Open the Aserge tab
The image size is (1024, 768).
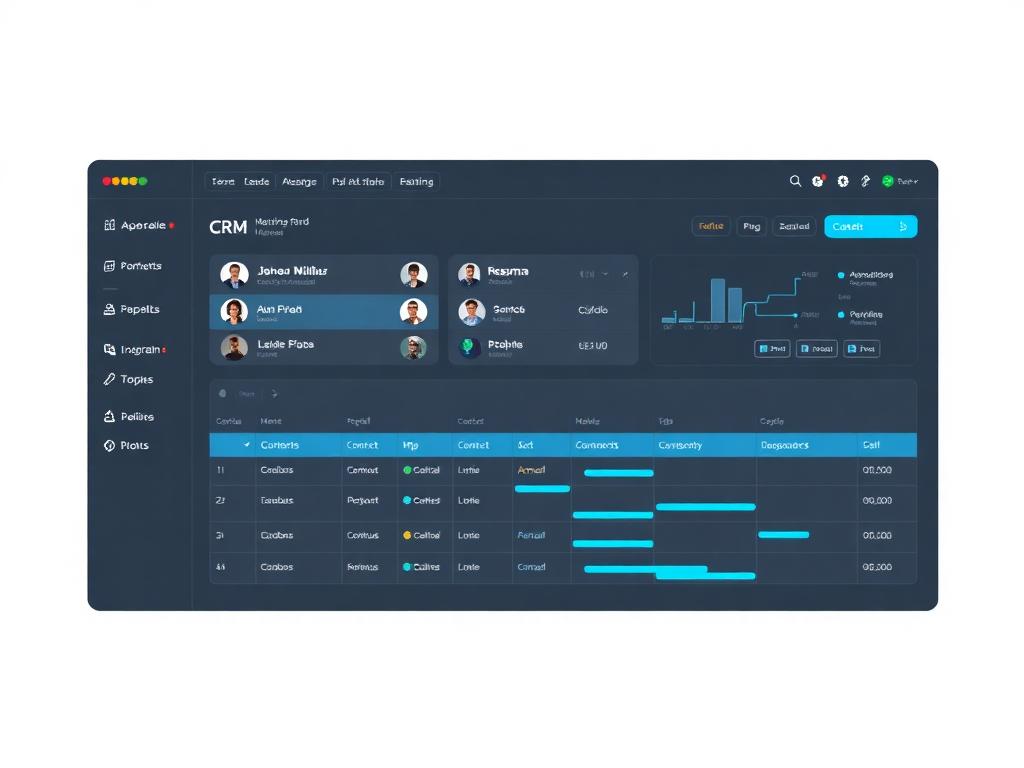pyautogui.click(x=299, y=182)
